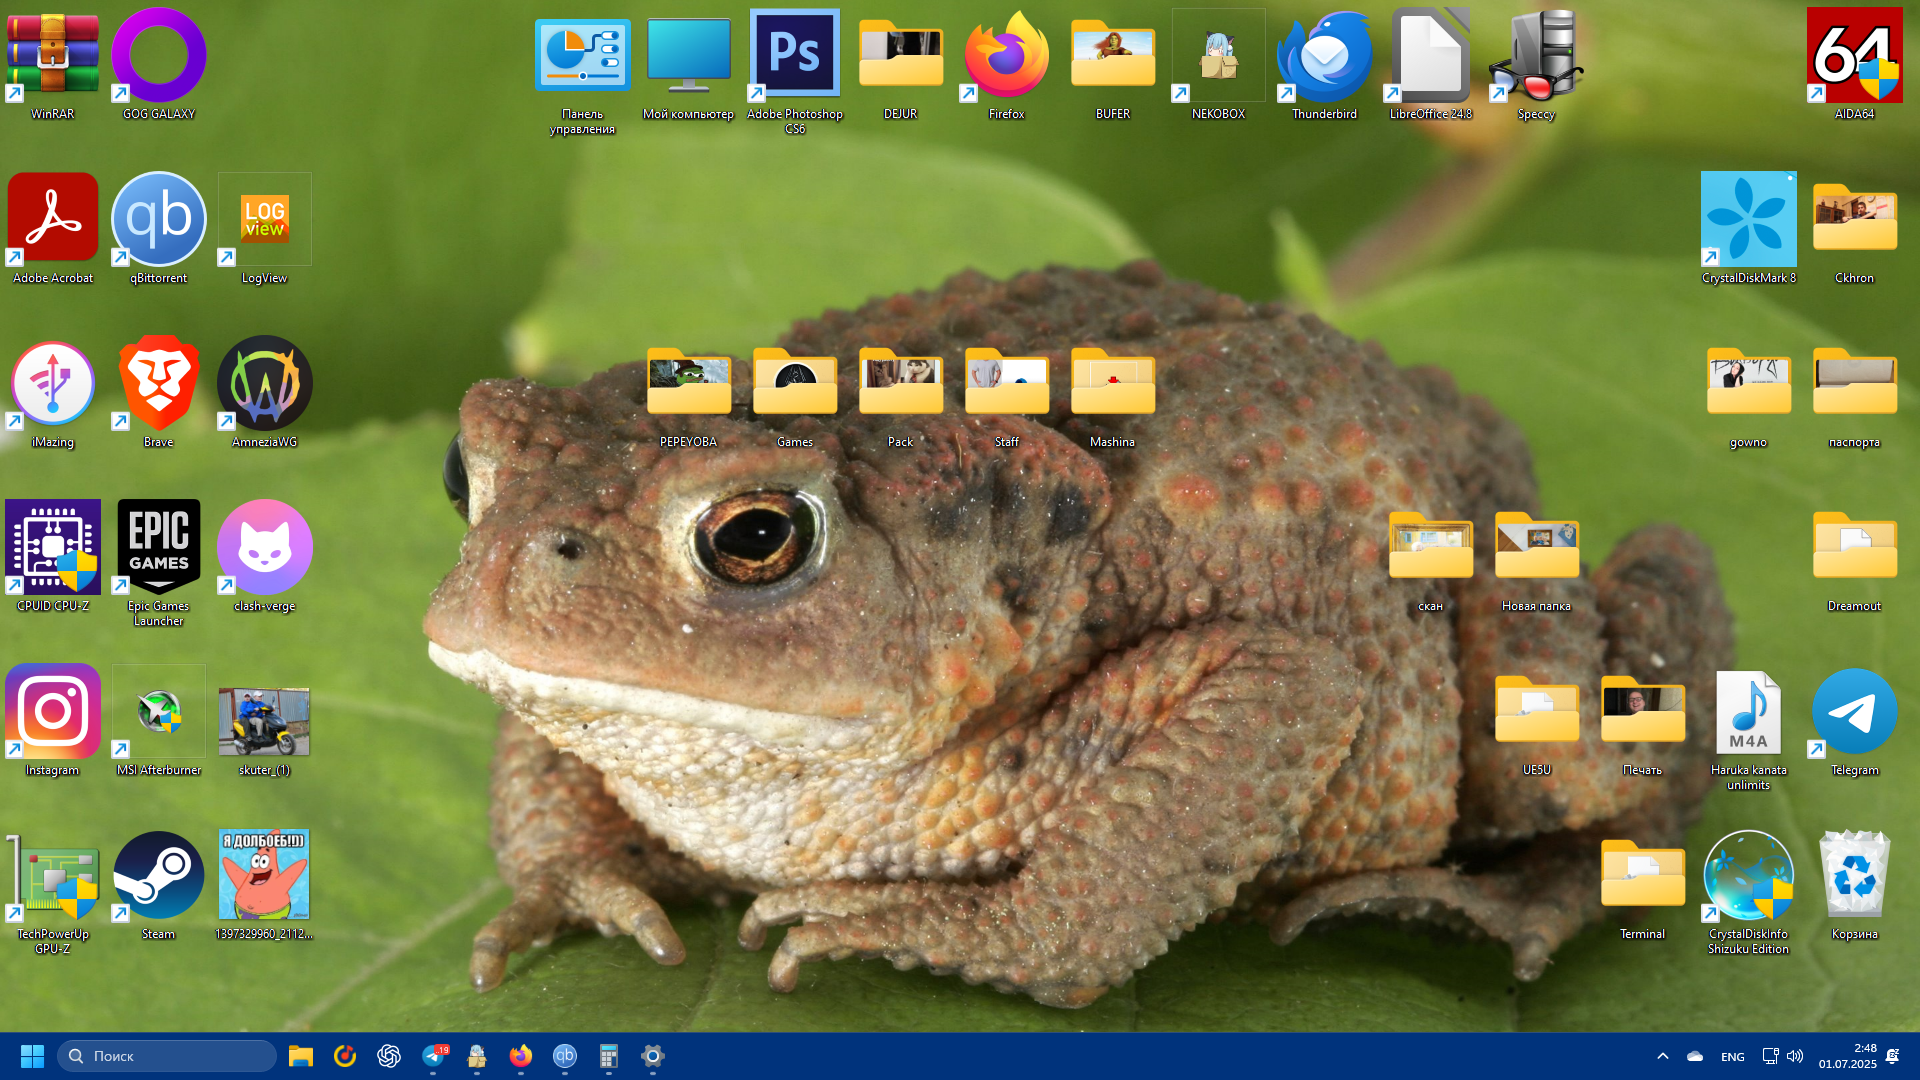Select the skuter_(1) image thumbnail

pos(264,721)
